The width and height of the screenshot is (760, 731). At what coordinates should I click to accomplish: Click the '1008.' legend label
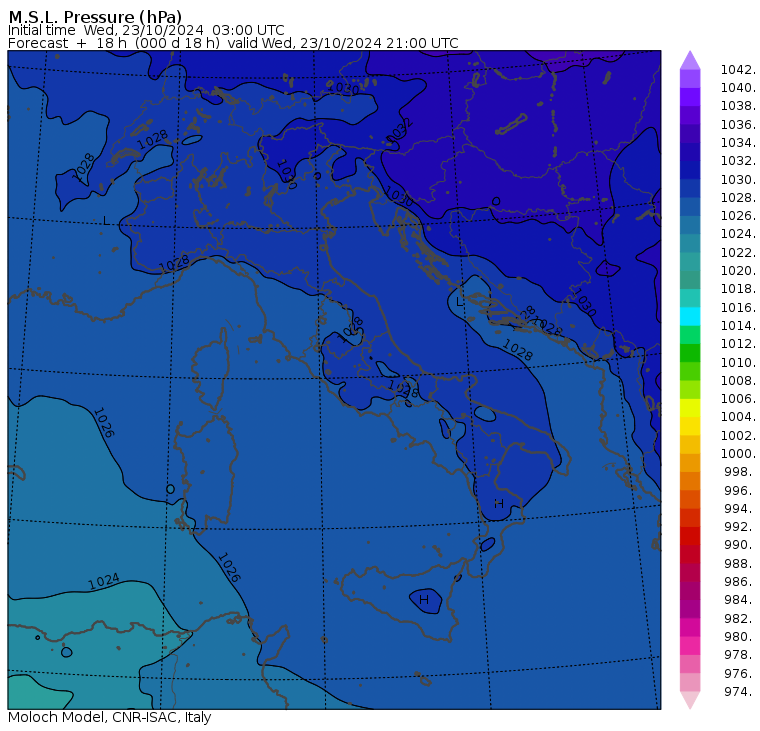point(738,381)
